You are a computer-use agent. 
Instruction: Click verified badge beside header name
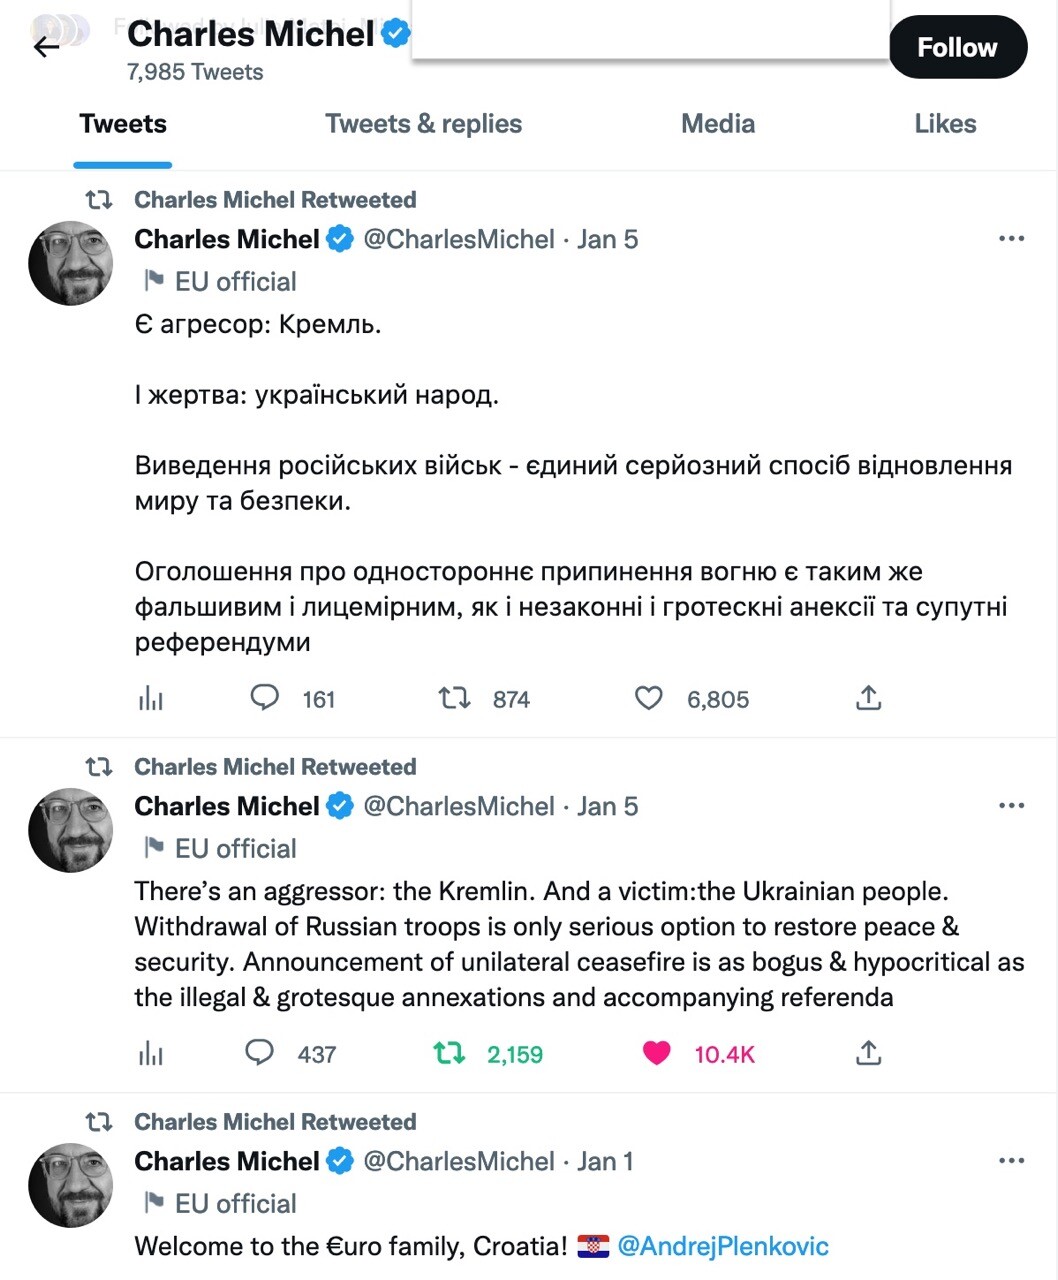pos(397,34)
